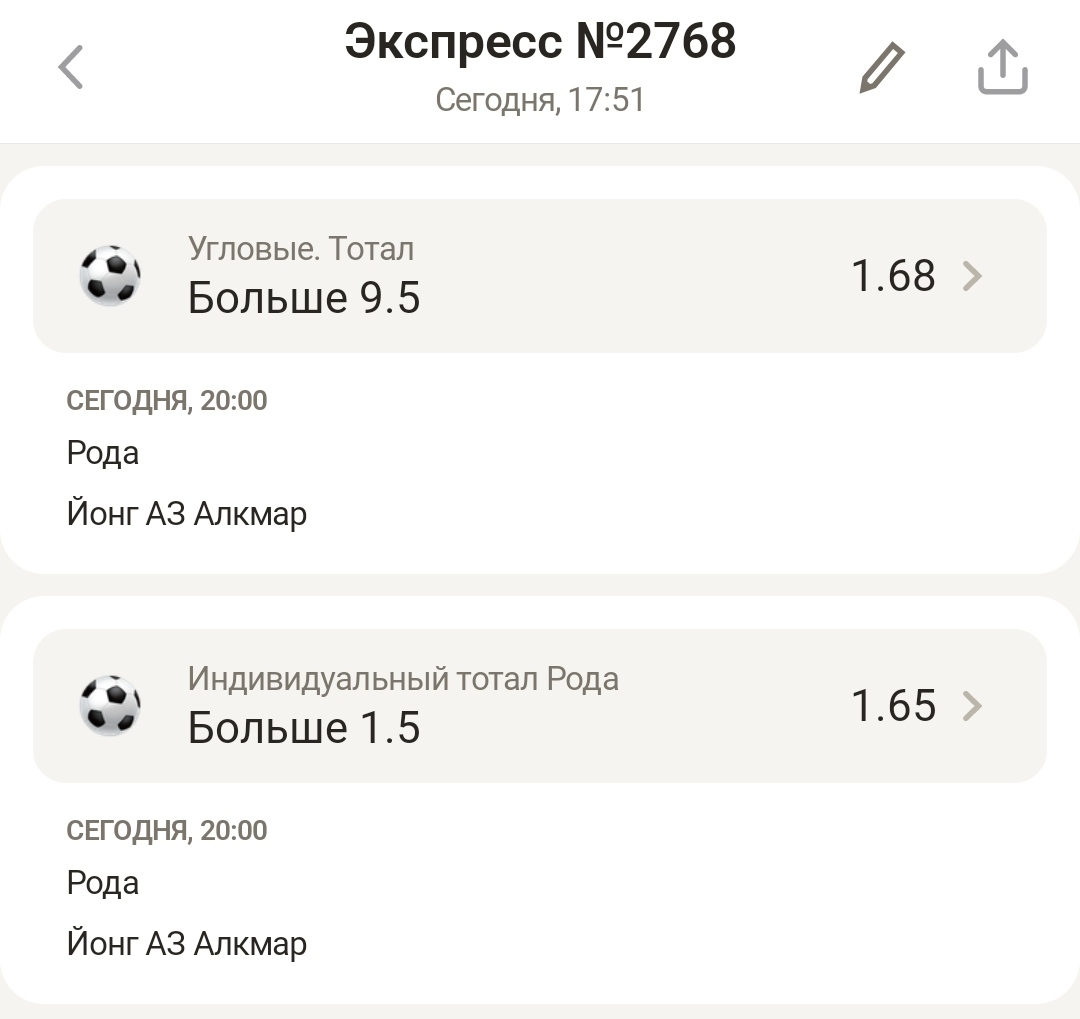The image size is (1080, 1019).
Task: Share the express bet via share icon
Action: pos(1002,69)
